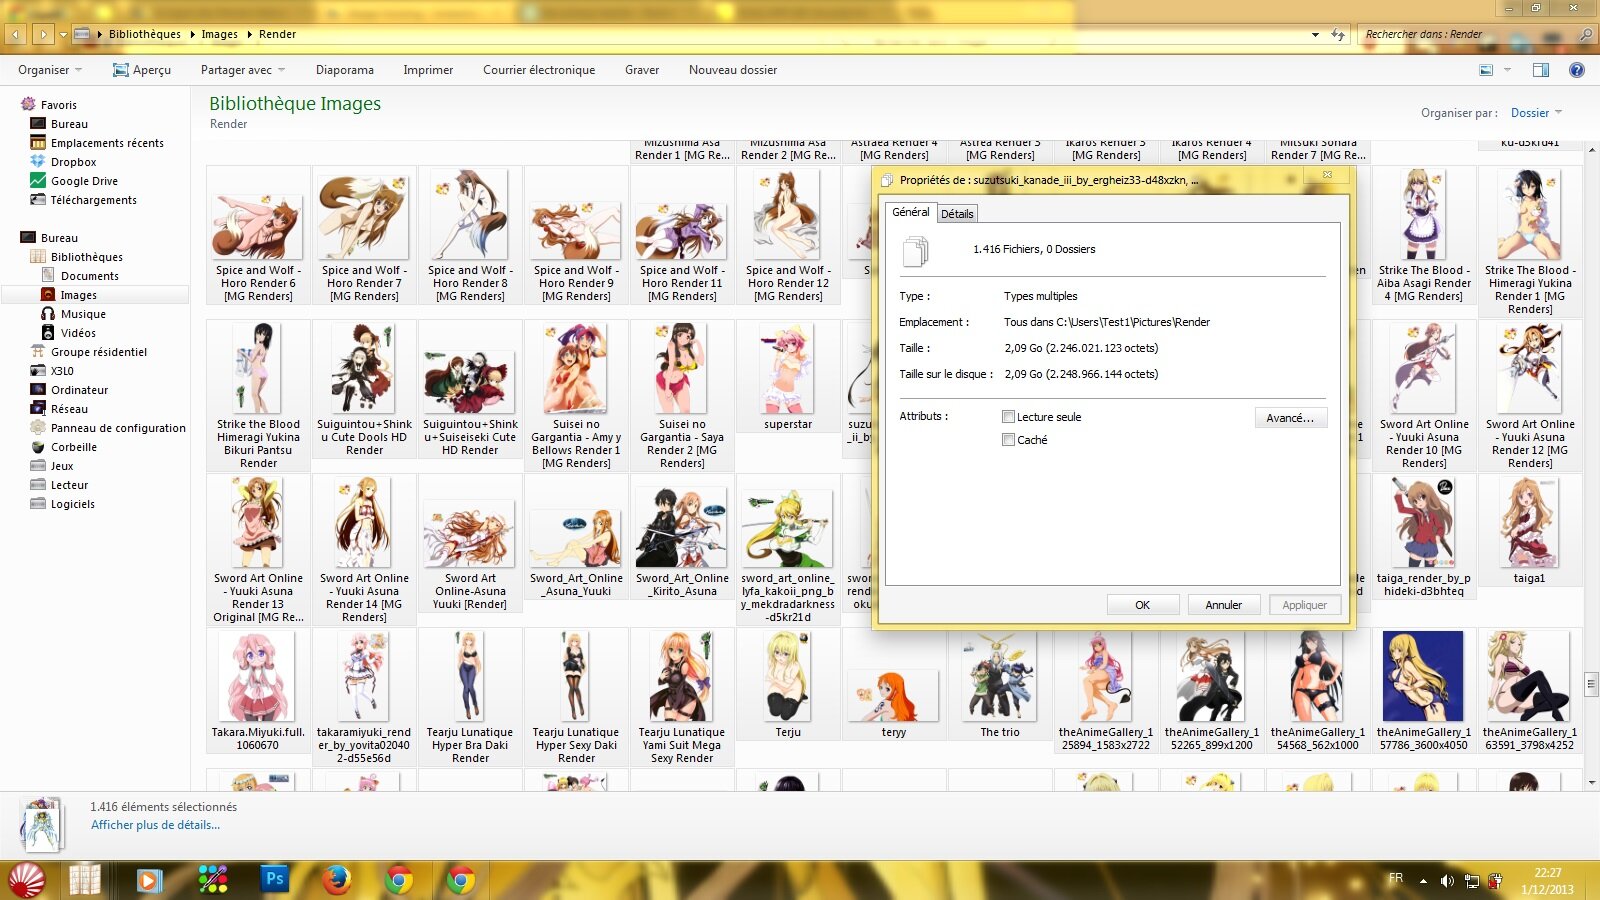Image resolution: width=1600 pixels, height=900 pixels.
Task: Switch to the Détails tab
Action: click(x=957, y=214)
